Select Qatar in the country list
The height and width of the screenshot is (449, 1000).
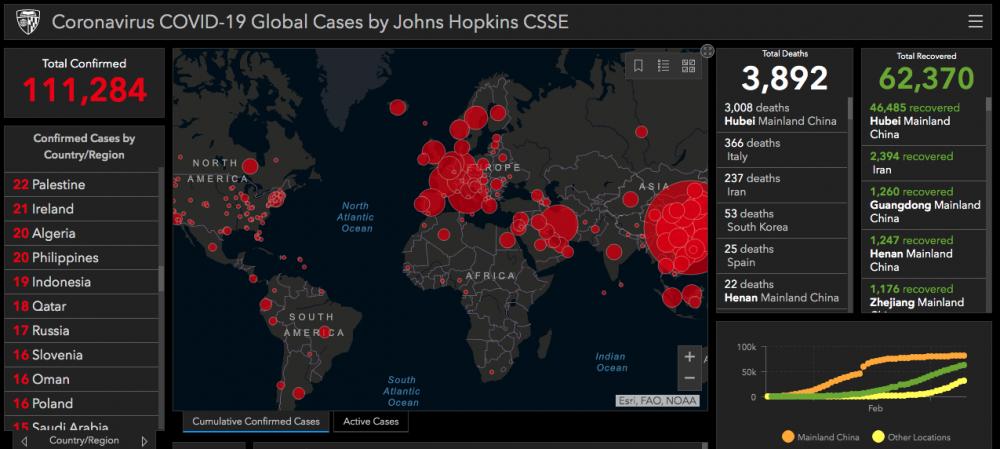(82, 306)
